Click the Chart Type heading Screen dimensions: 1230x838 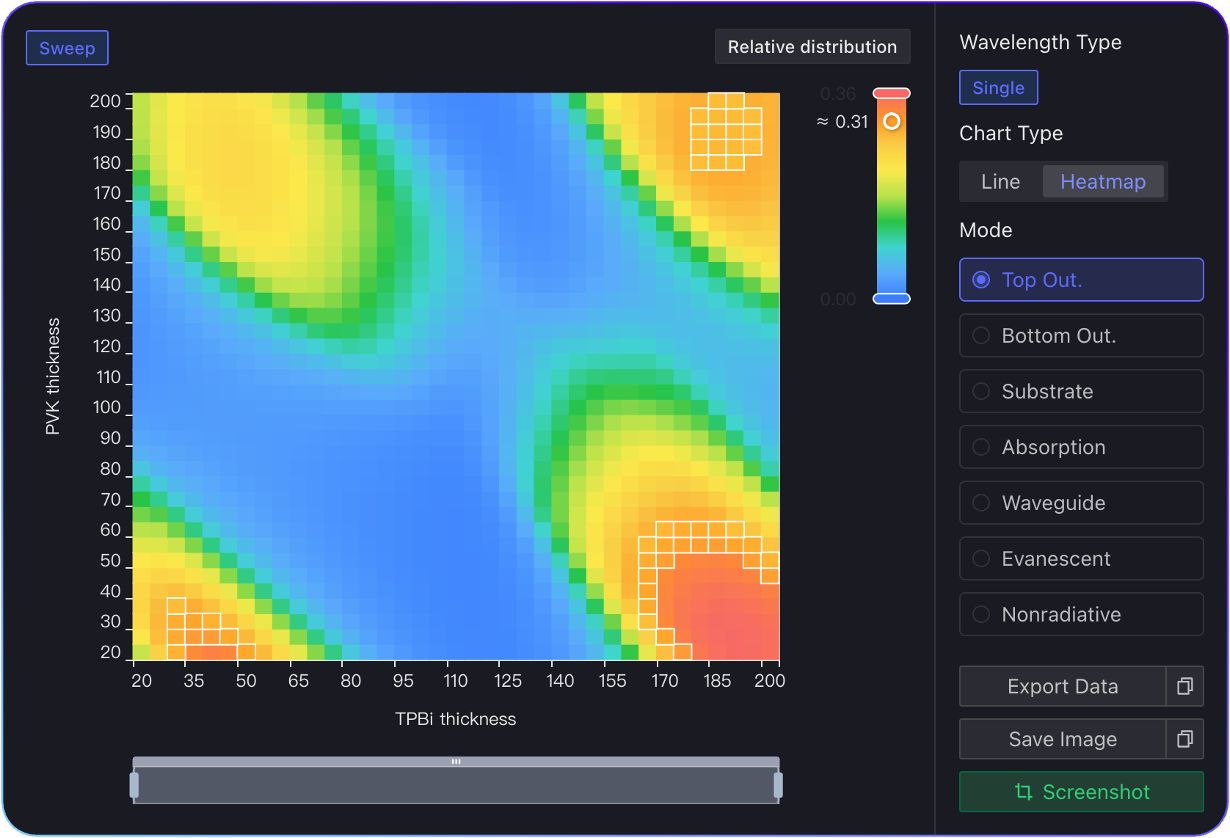click(1011, 134)
